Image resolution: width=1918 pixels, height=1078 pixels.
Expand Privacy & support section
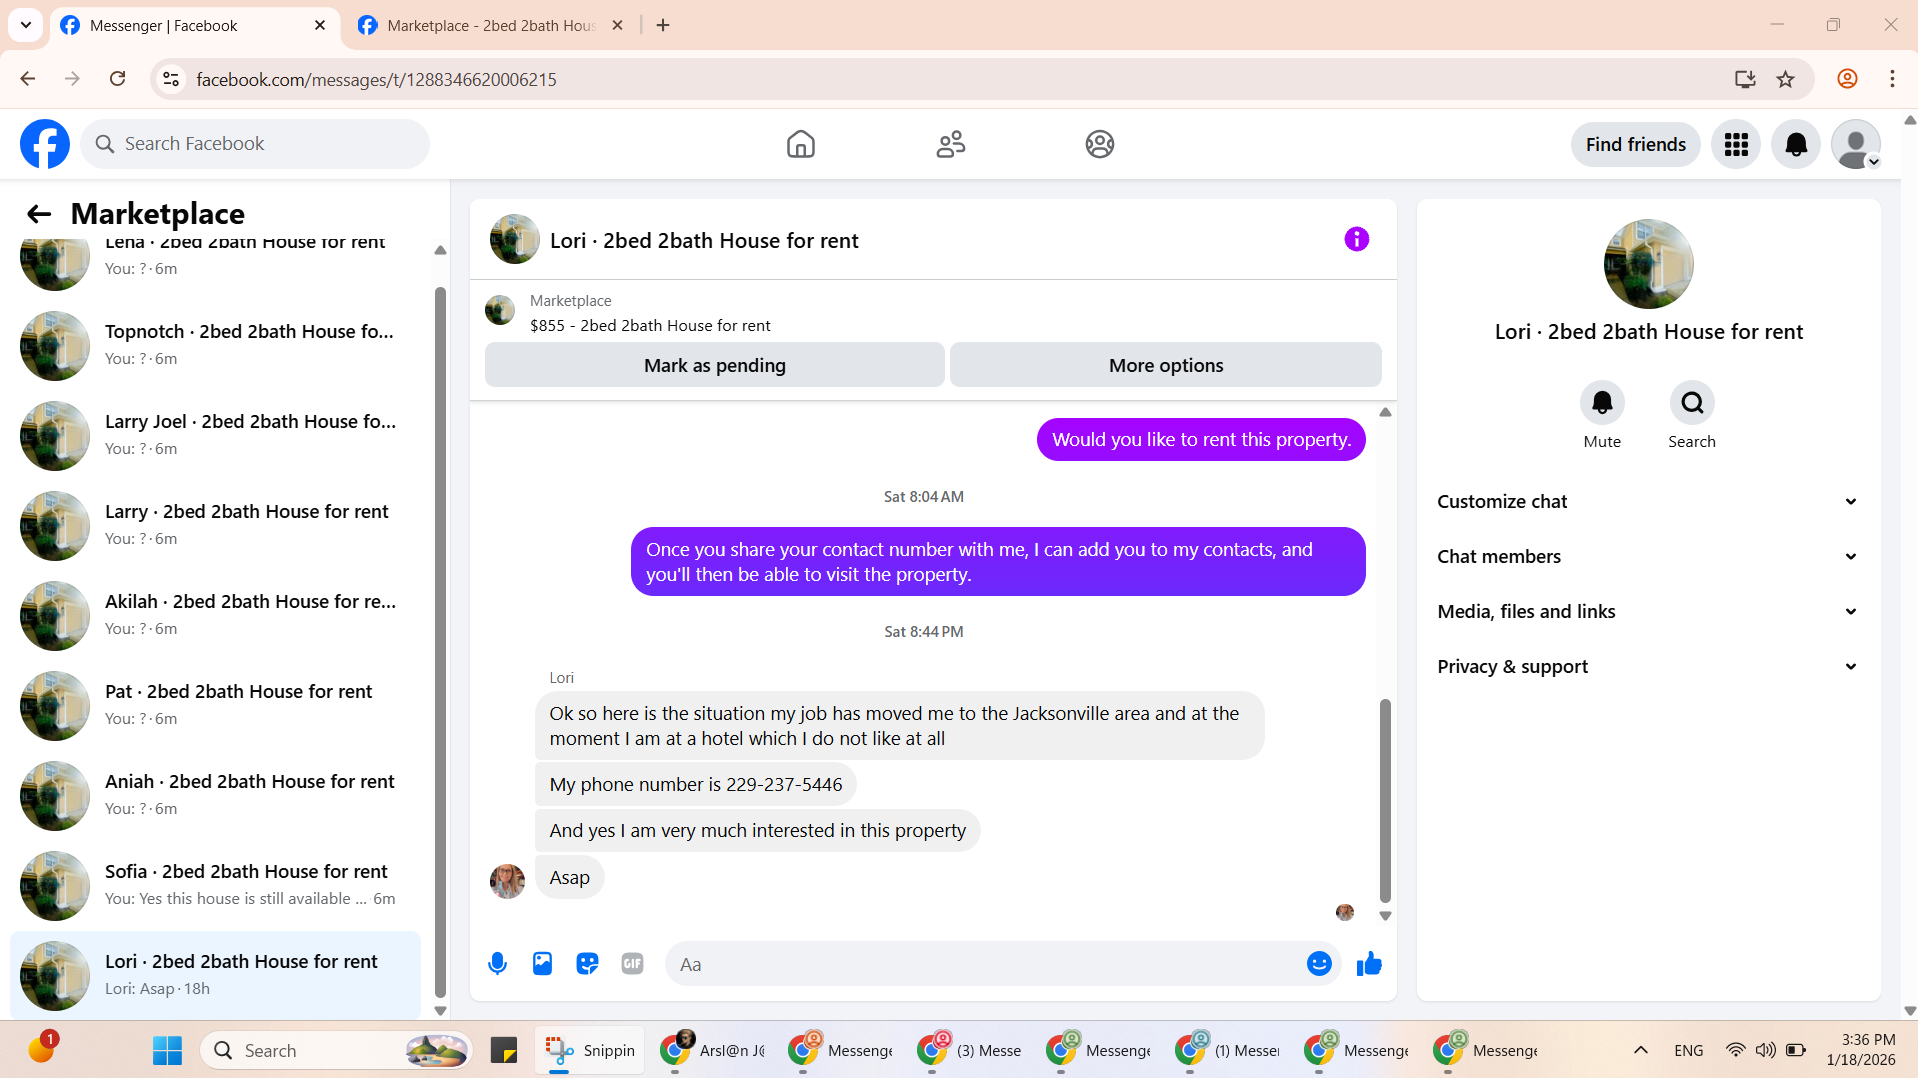click(1648, 667)
